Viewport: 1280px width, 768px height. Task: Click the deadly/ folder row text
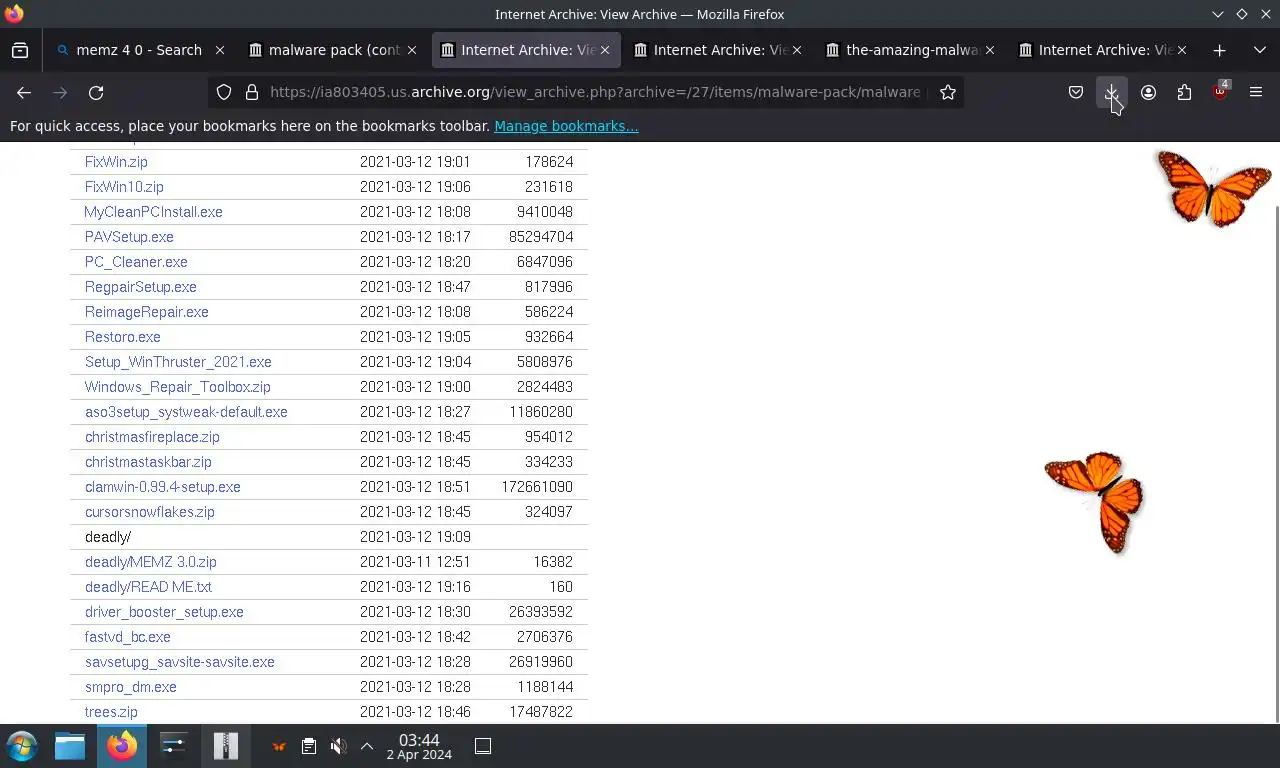[108, 537]
